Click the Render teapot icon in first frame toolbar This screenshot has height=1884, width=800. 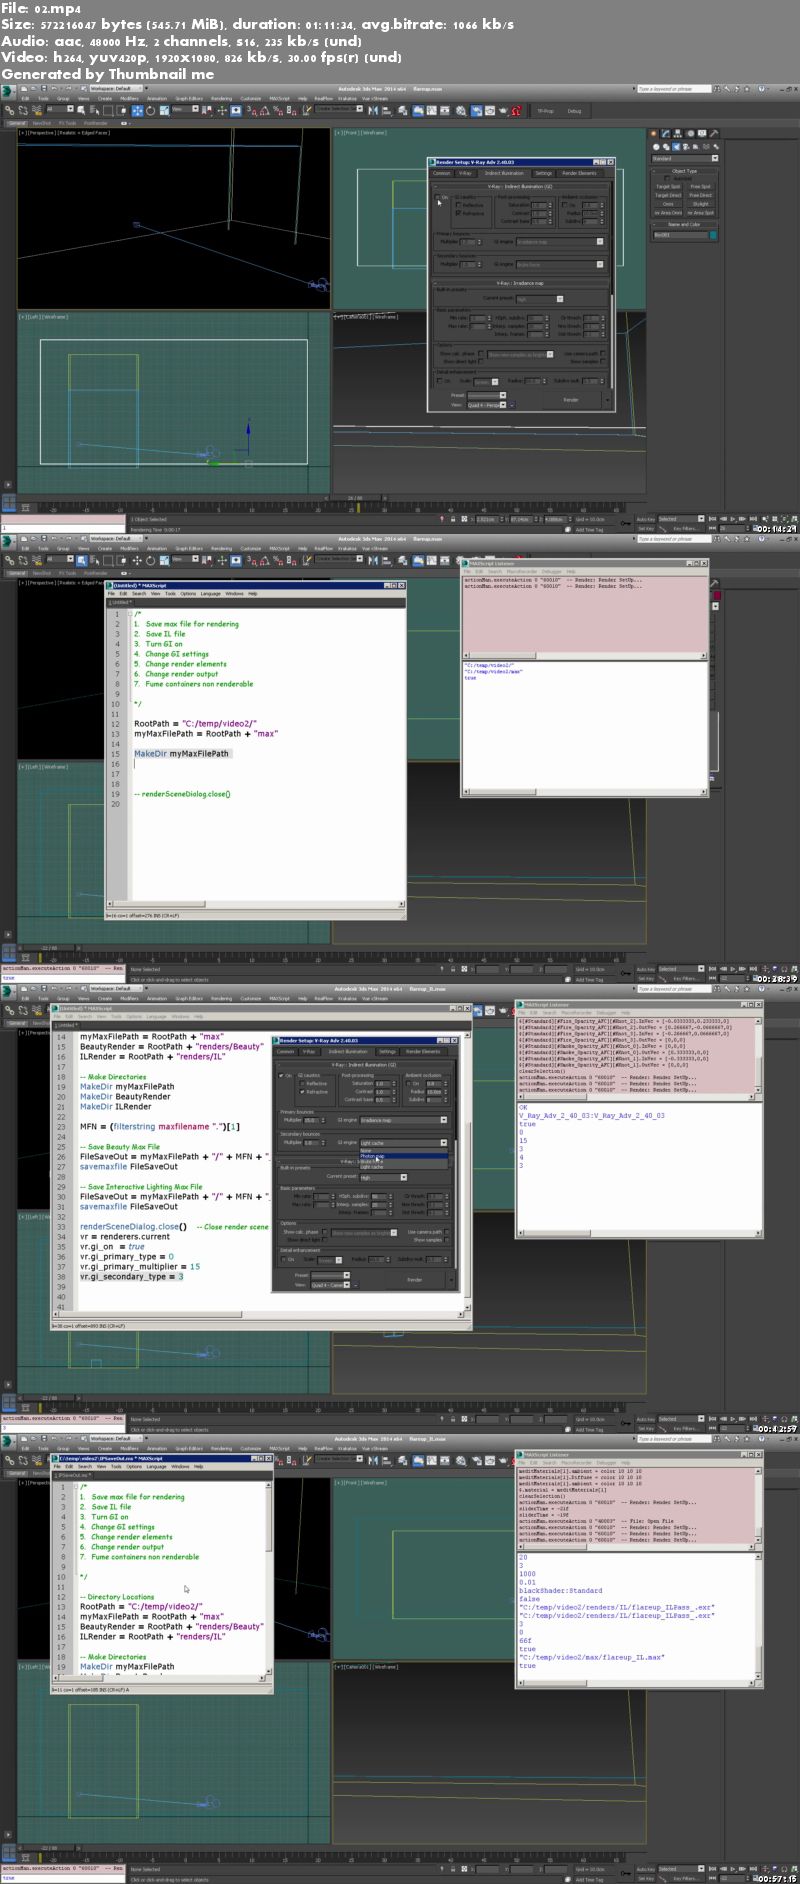point(502,111)
